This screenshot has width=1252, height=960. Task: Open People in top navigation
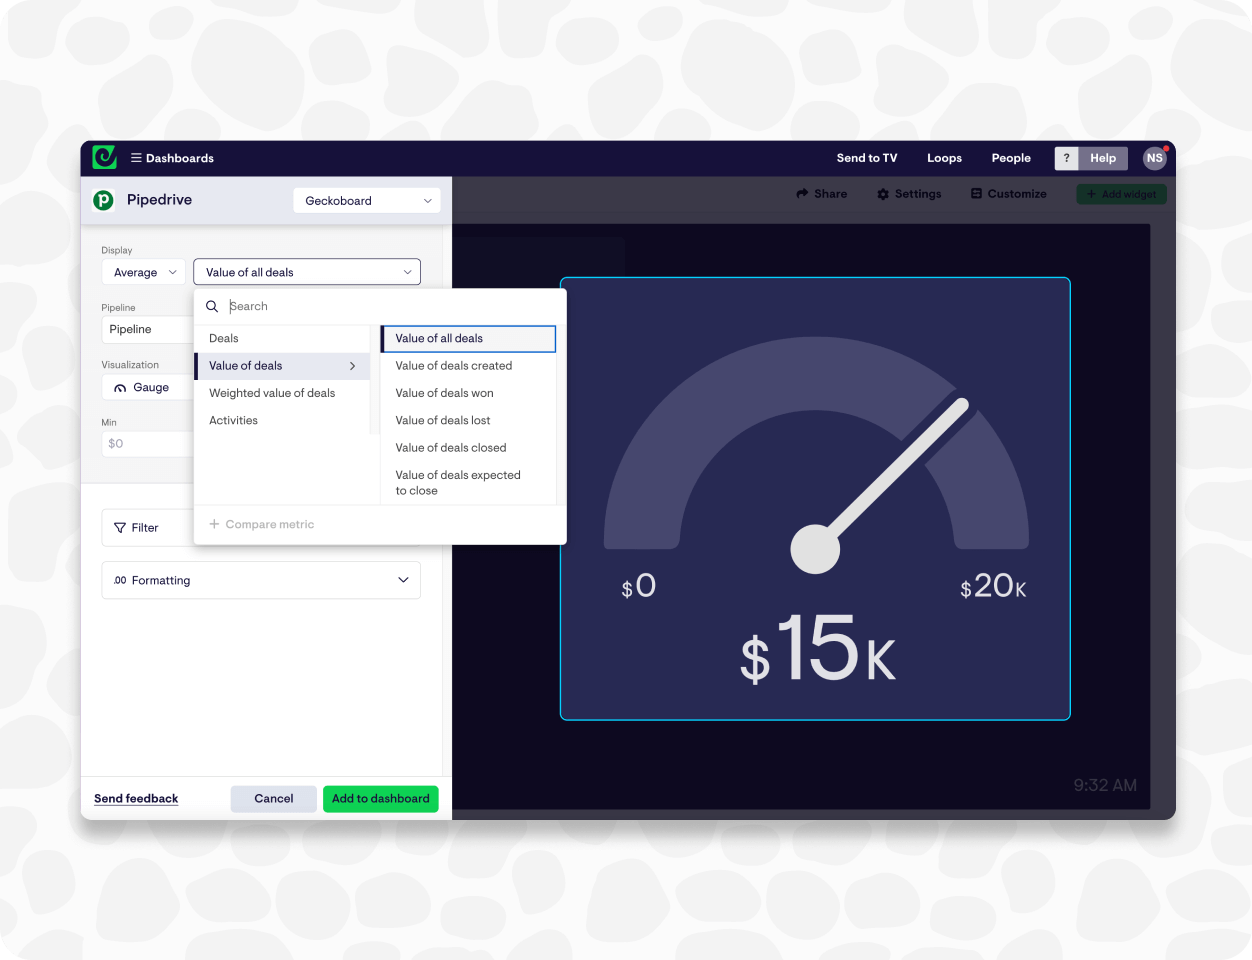[1011, 158]
